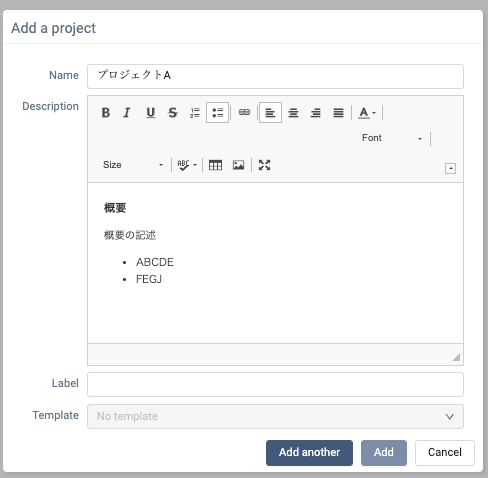
Task: Insert an image
Action: coord(238,165)
